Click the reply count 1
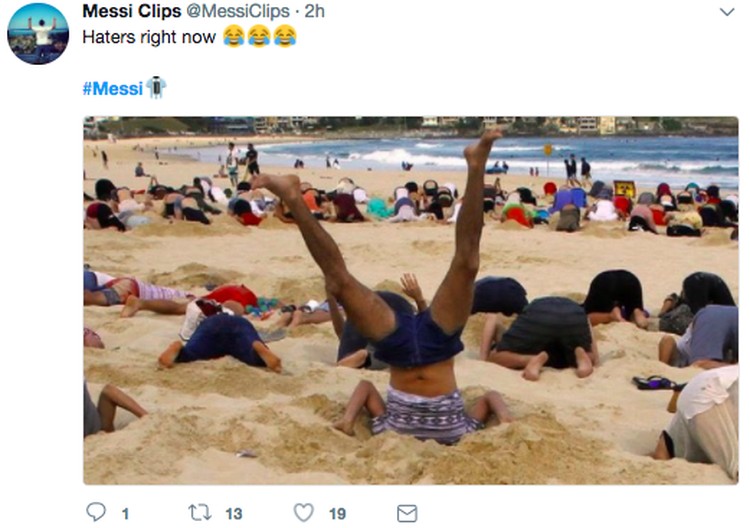The width and height of the screenshot is (750, 528). [125, 514]
